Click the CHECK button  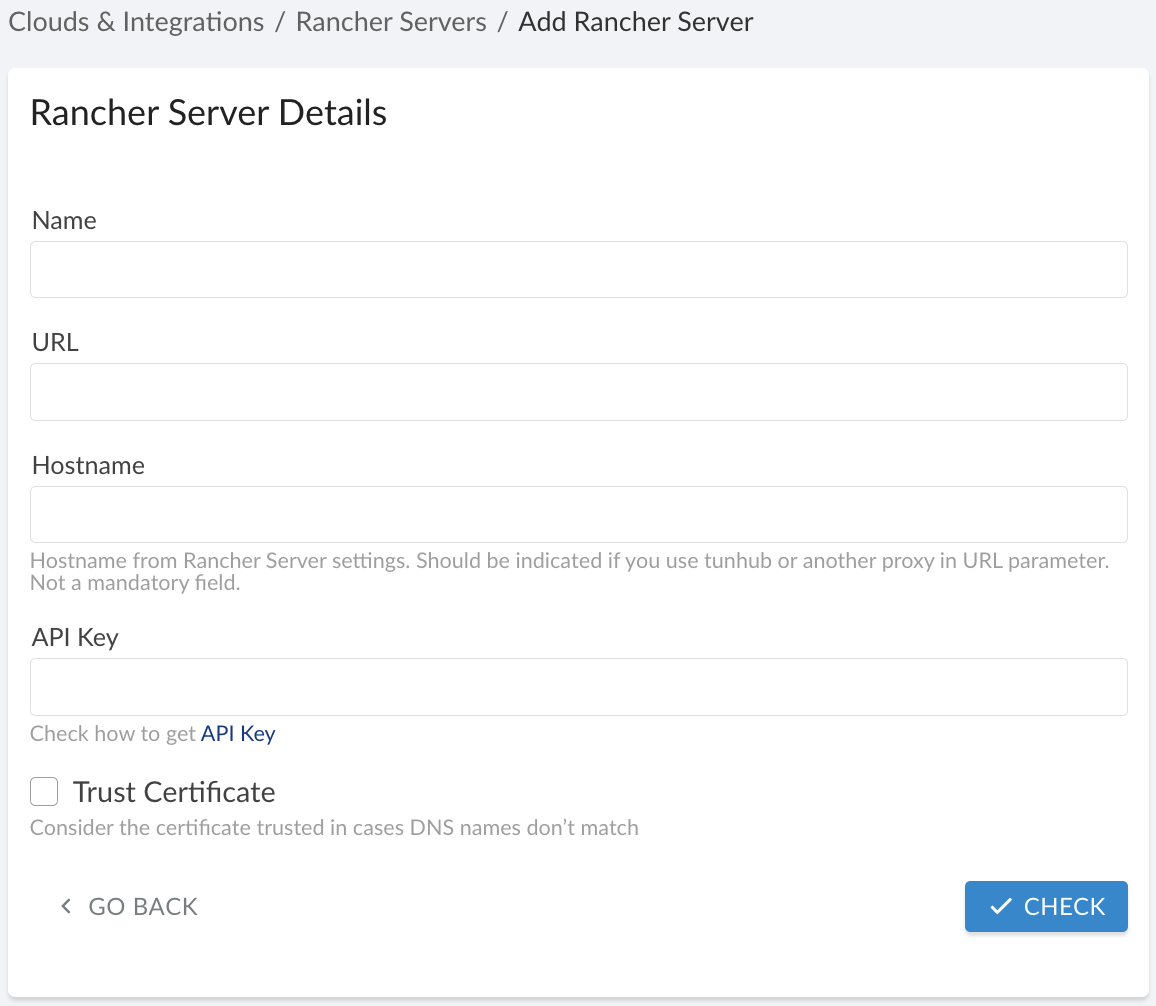pyautogui.click(x=1046, y=906)
